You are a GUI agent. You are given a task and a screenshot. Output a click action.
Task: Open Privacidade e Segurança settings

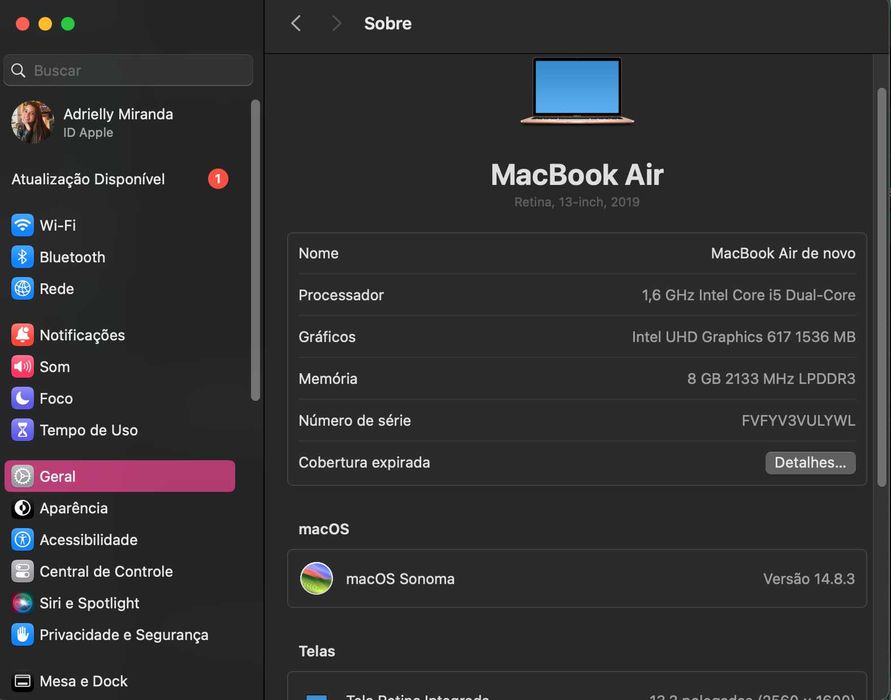pyautogui.click(x=119, y=635)
